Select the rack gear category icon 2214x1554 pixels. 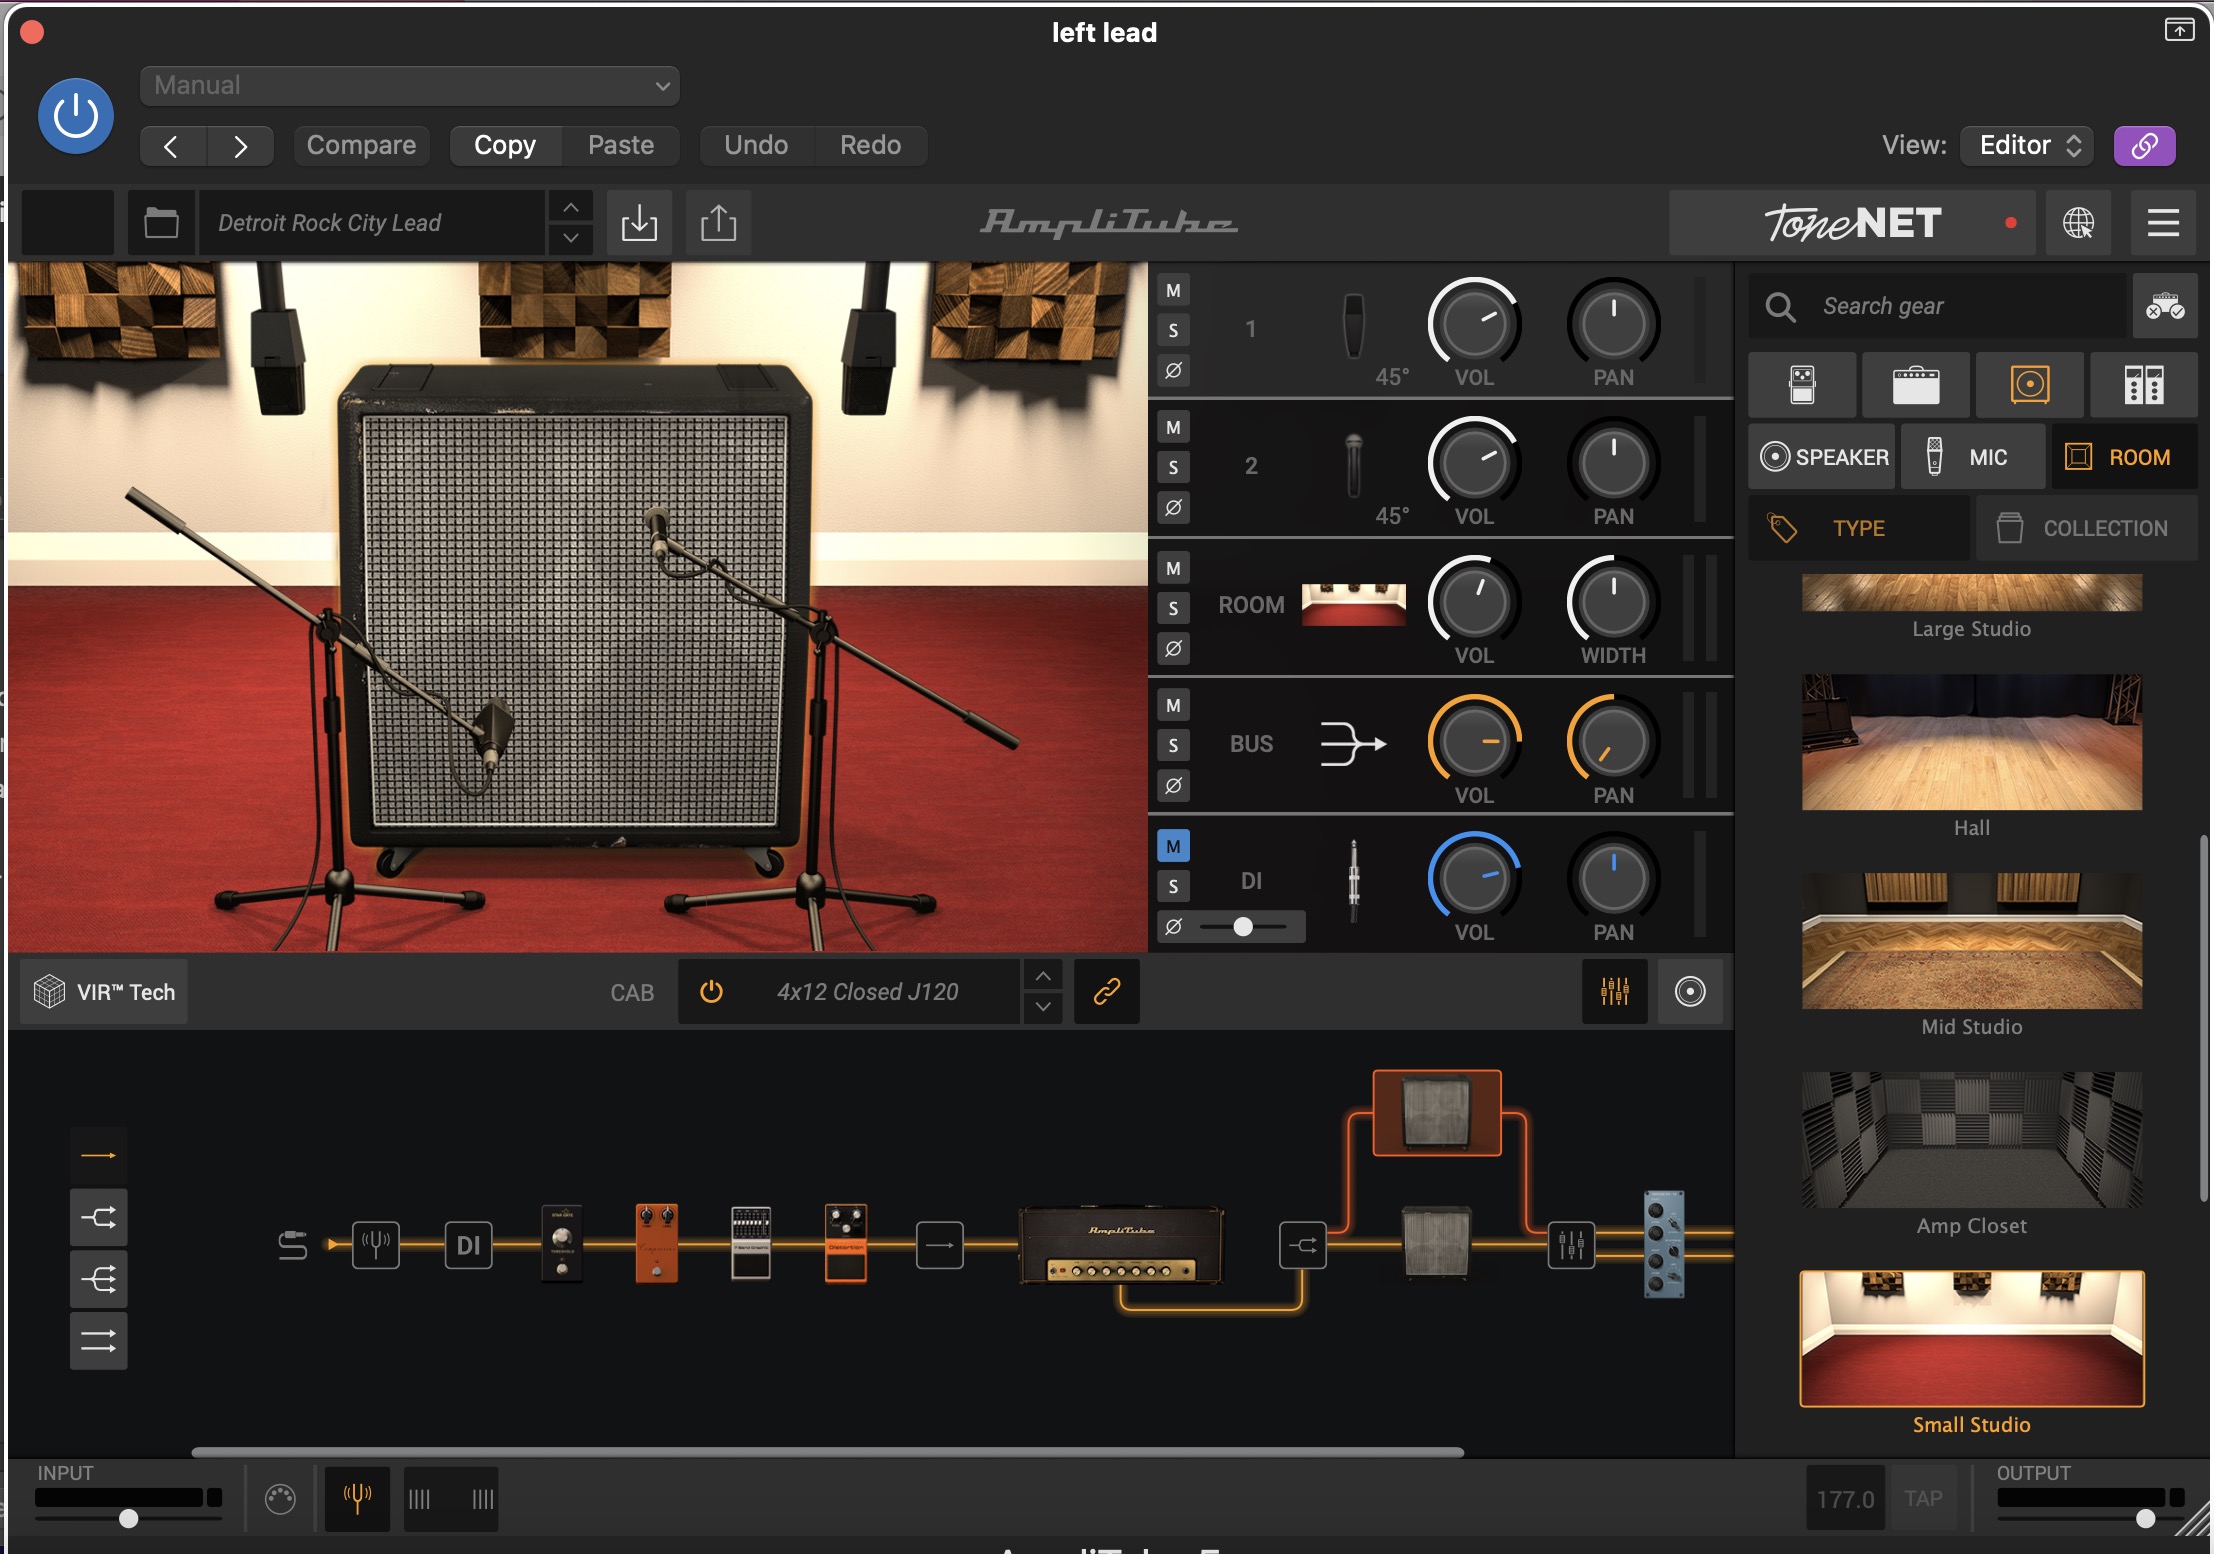2143,385
